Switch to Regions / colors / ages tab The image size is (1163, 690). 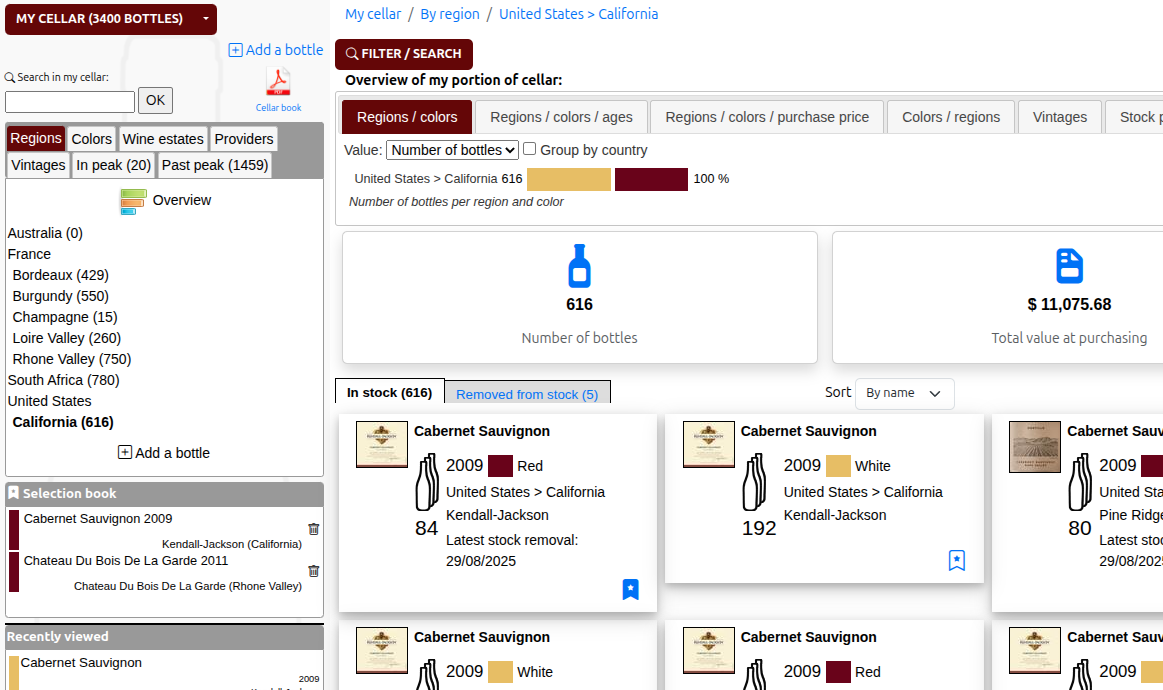(561, 117)
